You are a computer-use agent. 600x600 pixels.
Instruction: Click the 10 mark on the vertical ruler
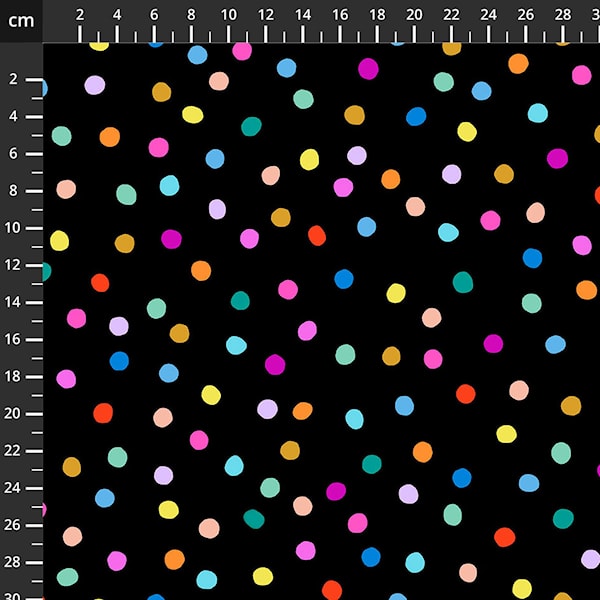click(15, 228)
